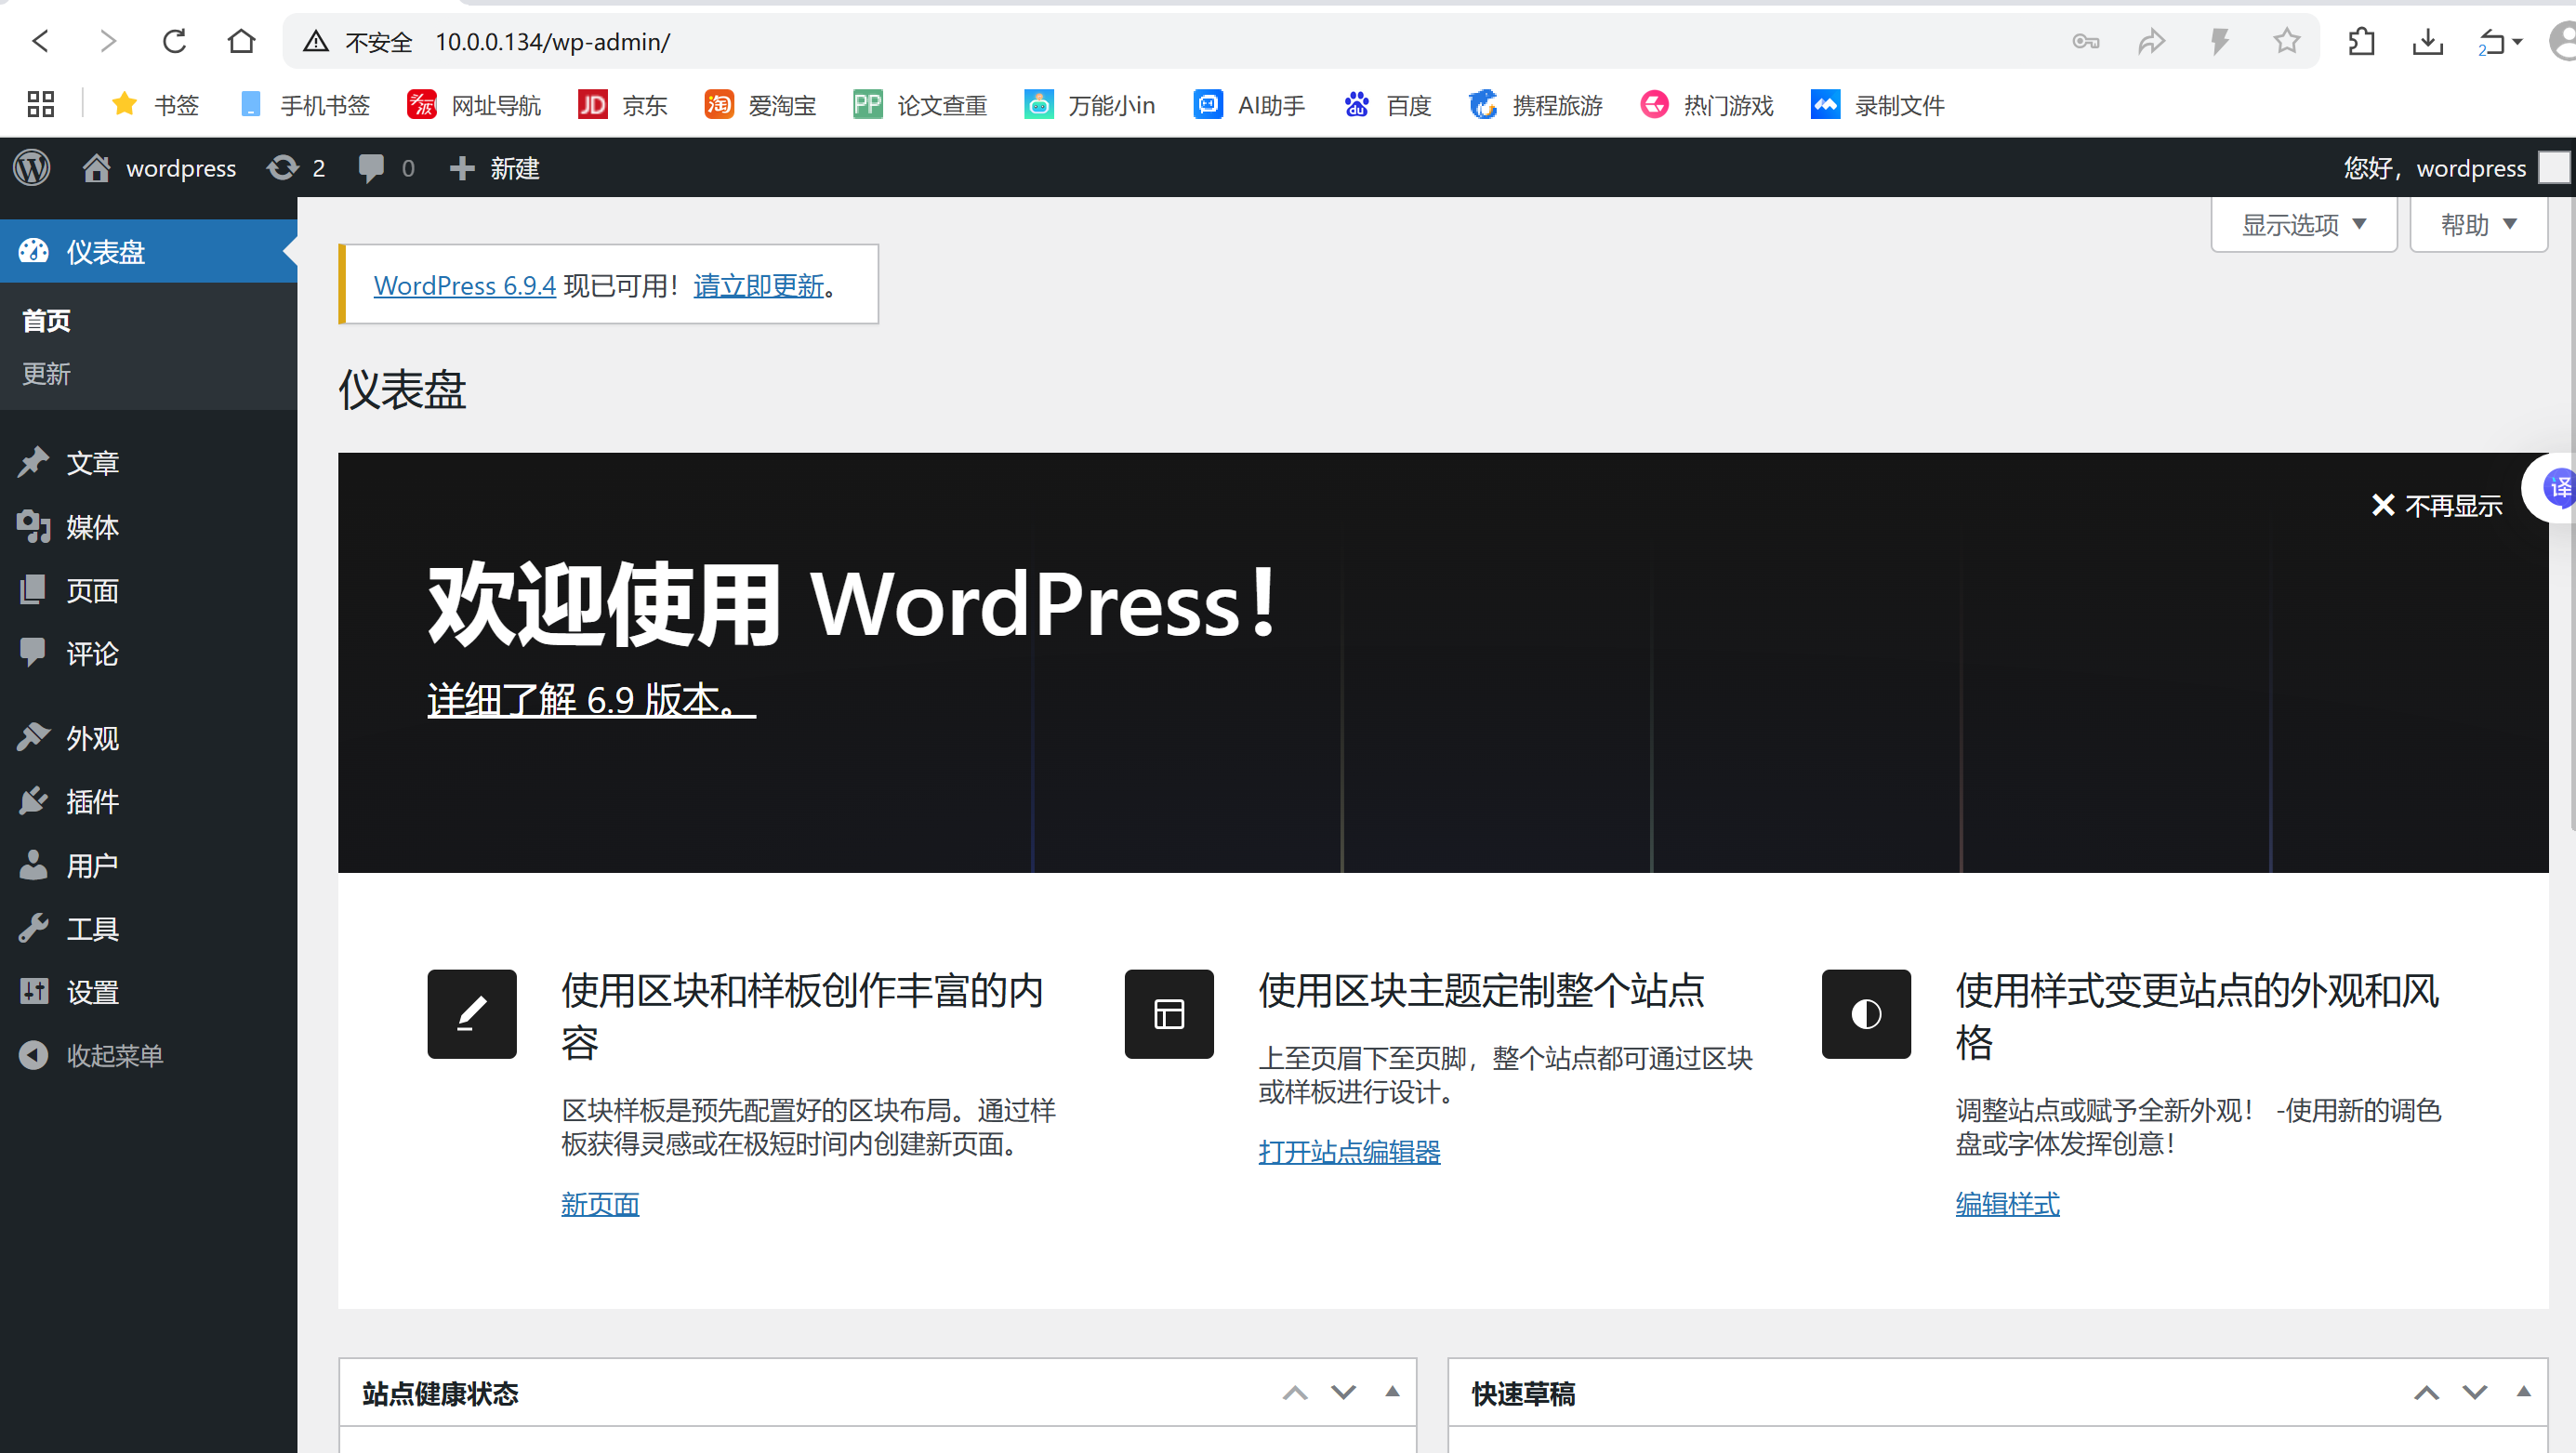Click the saved password key icon

click(2086, 41)
